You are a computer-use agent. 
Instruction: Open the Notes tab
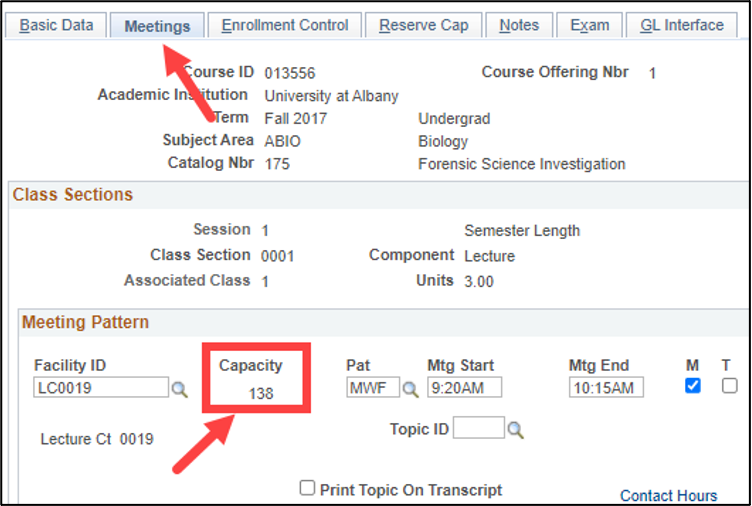(x=519, y=26)
